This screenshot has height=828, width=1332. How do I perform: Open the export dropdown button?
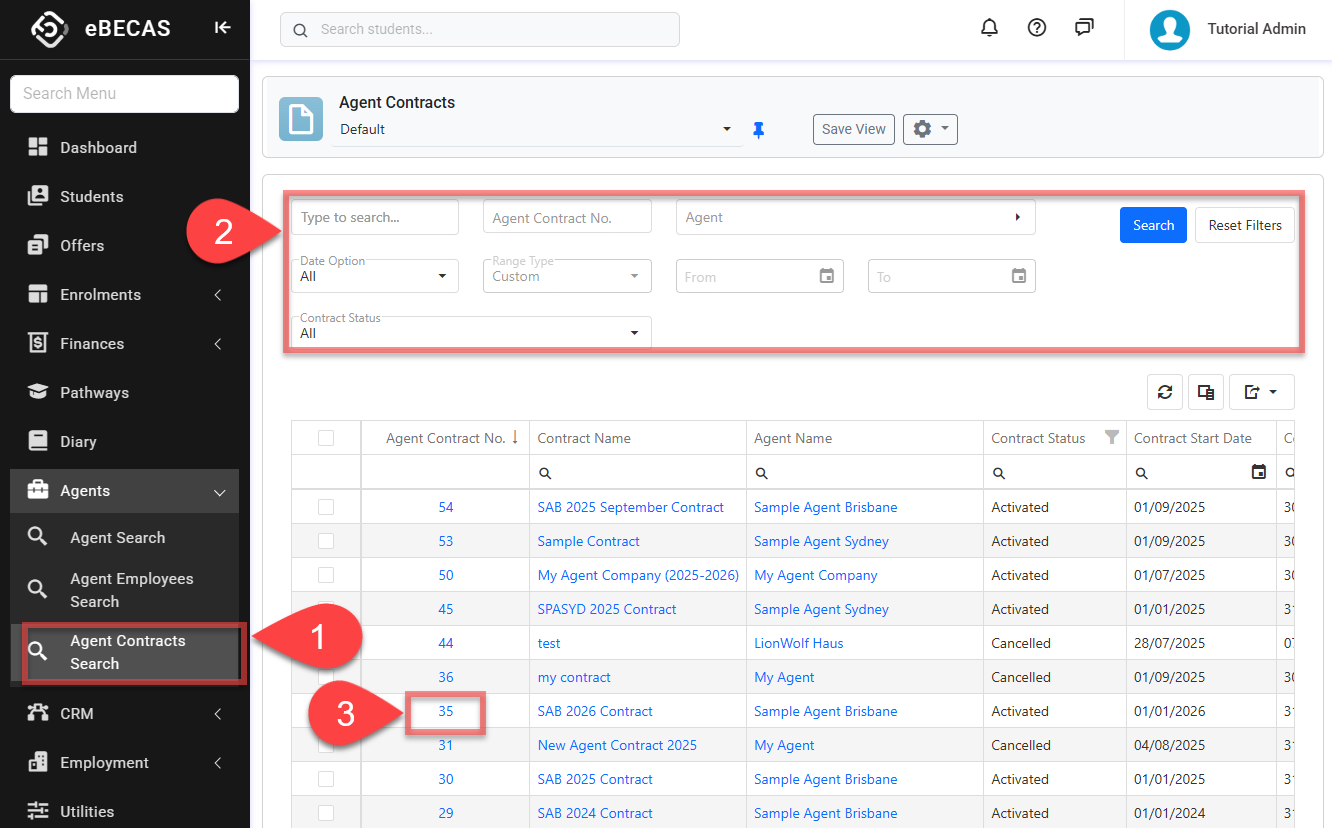tap(1261, 392)
